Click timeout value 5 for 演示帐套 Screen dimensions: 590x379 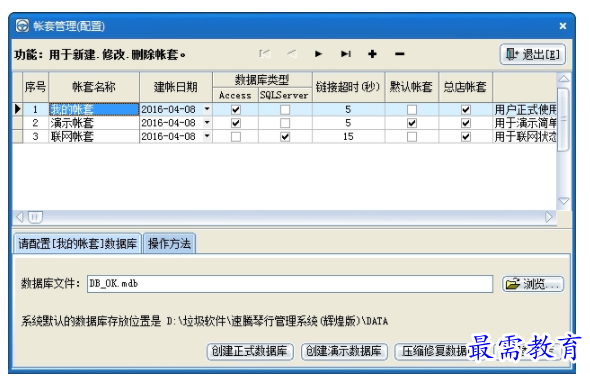pyautogui.click(x=348, y=123)
